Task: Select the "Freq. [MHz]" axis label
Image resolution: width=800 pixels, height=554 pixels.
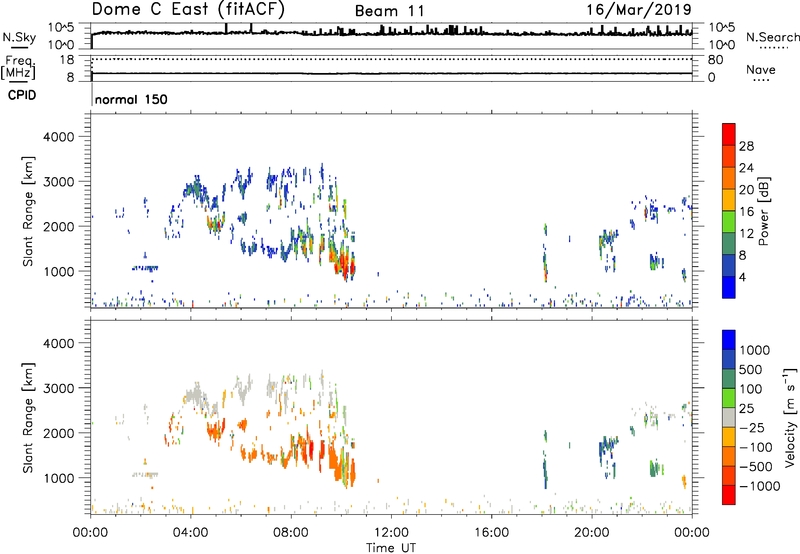Action: click(x=18, y=67)
